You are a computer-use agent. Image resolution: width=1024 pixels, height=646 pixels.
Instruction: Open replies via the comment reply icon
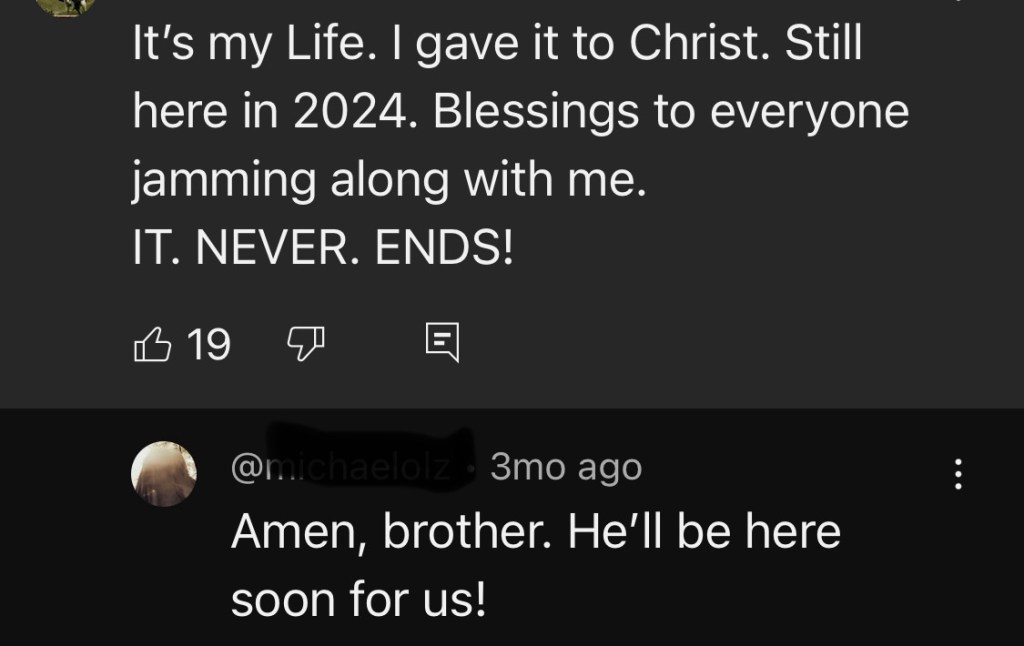[x=442, y=342]
